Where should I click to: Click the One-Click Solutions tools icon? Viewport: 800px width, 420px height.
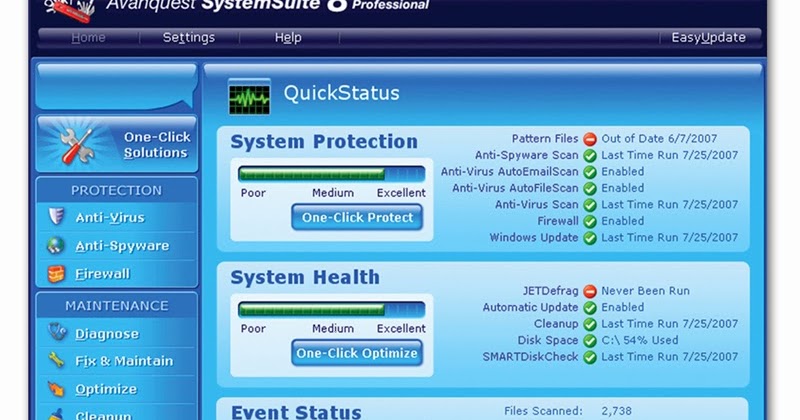[x=77, y=145]
